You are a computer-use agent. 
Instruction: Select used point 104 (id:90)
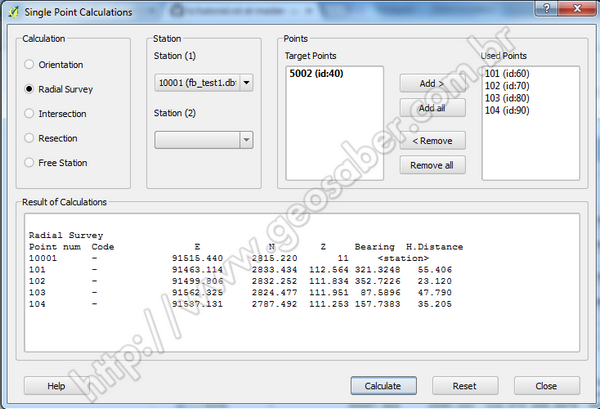[x=507, y=110]
